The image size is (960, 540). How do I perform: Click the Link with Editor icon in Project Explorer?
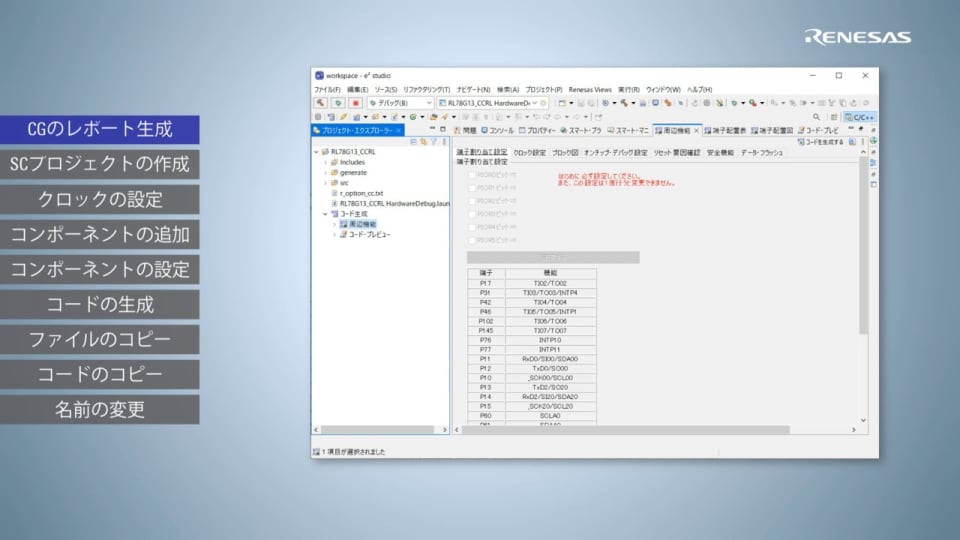click(x=423, y=141)
